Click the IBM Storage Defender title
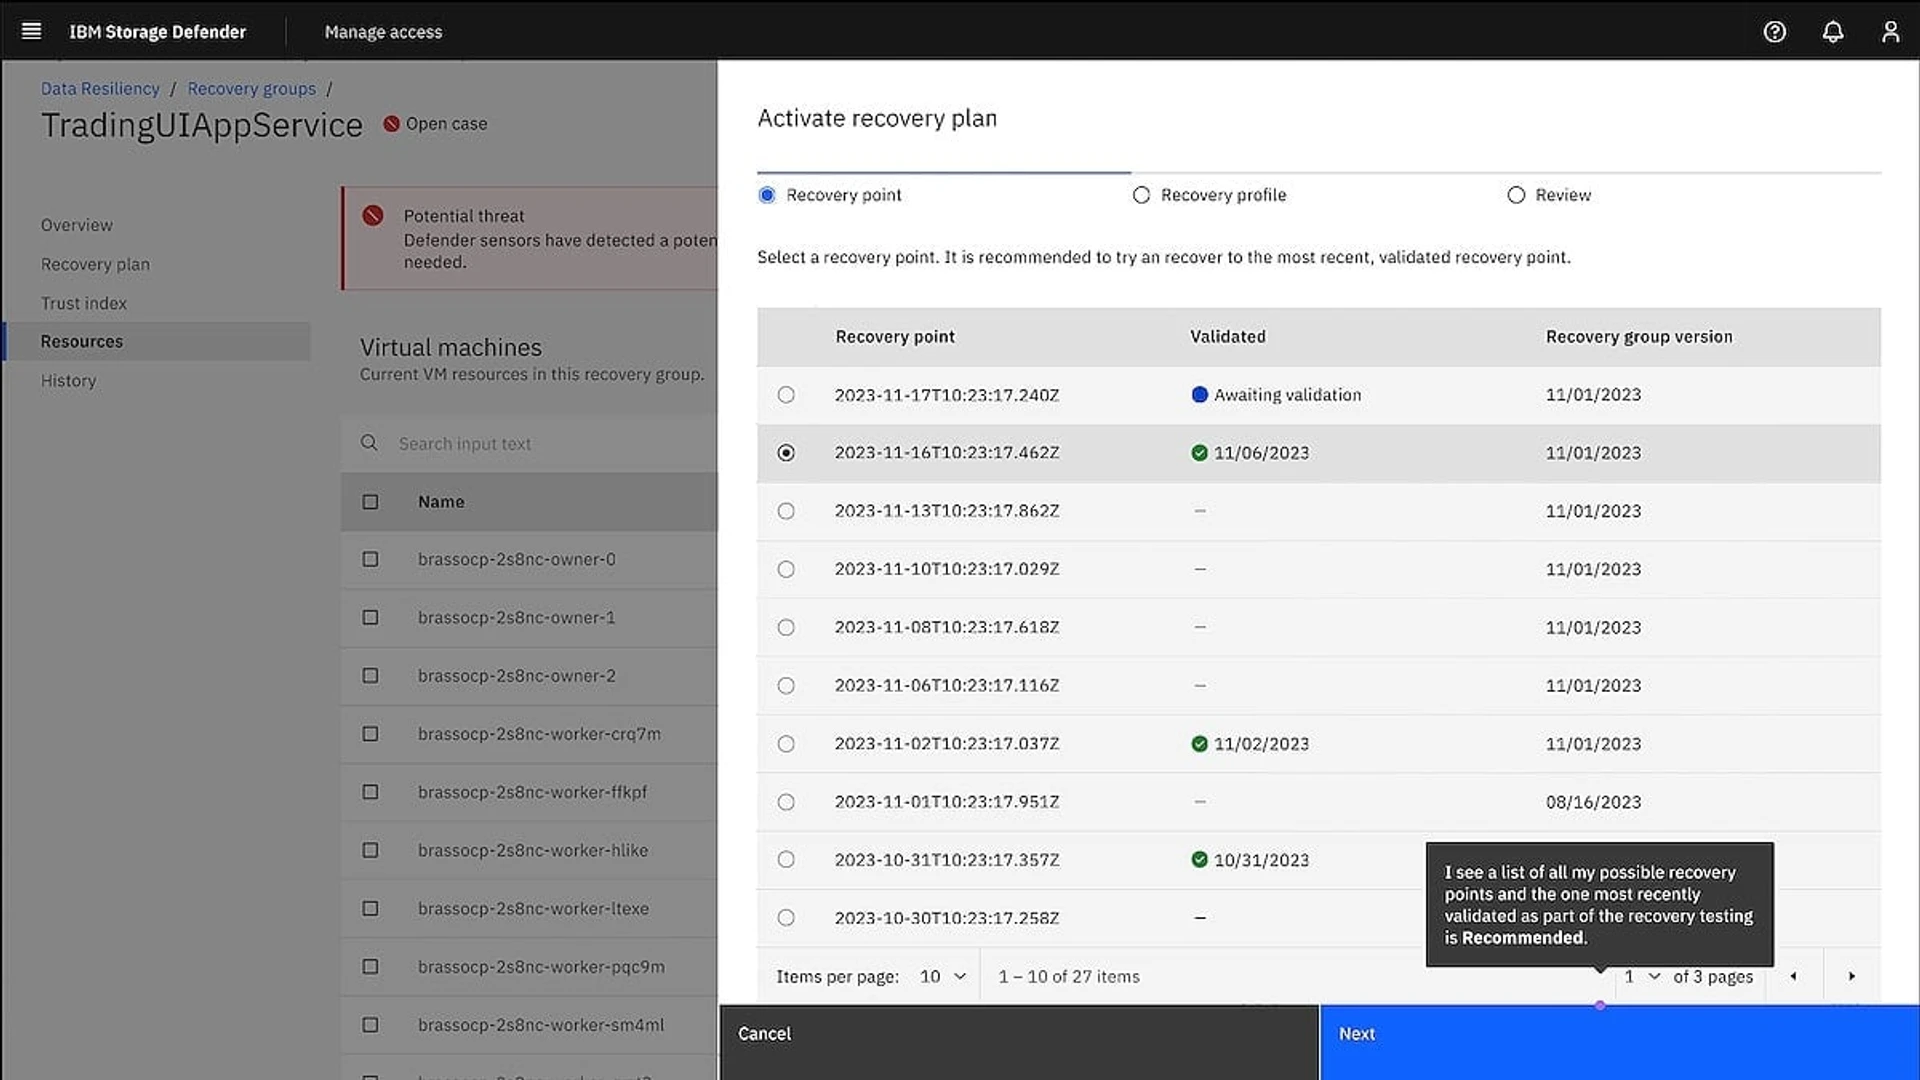Viewport: 1920px width, 1080px height. 157,32
